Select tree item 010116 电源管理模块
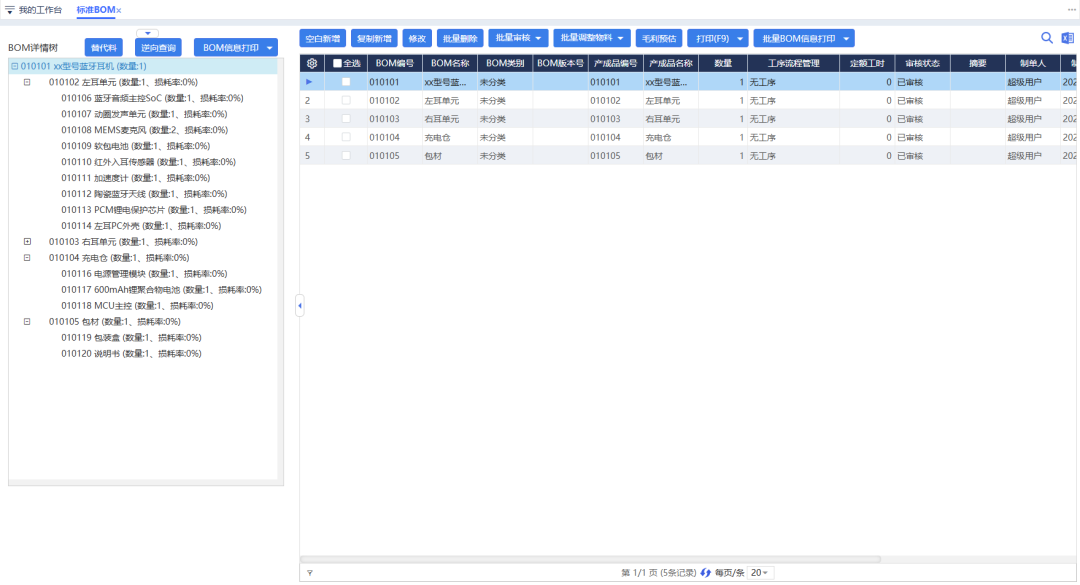The width and height of the screenshot is (1080, 585). pos(144,274)
